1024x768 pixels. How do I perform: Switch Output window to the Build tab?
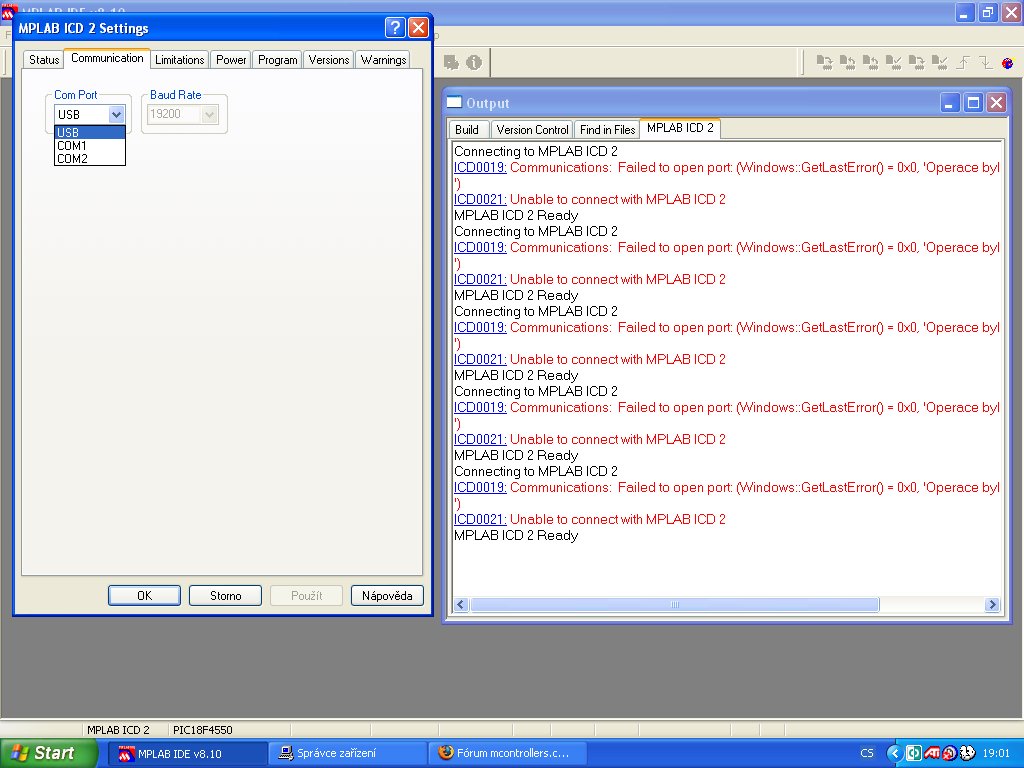pos(467,130)
